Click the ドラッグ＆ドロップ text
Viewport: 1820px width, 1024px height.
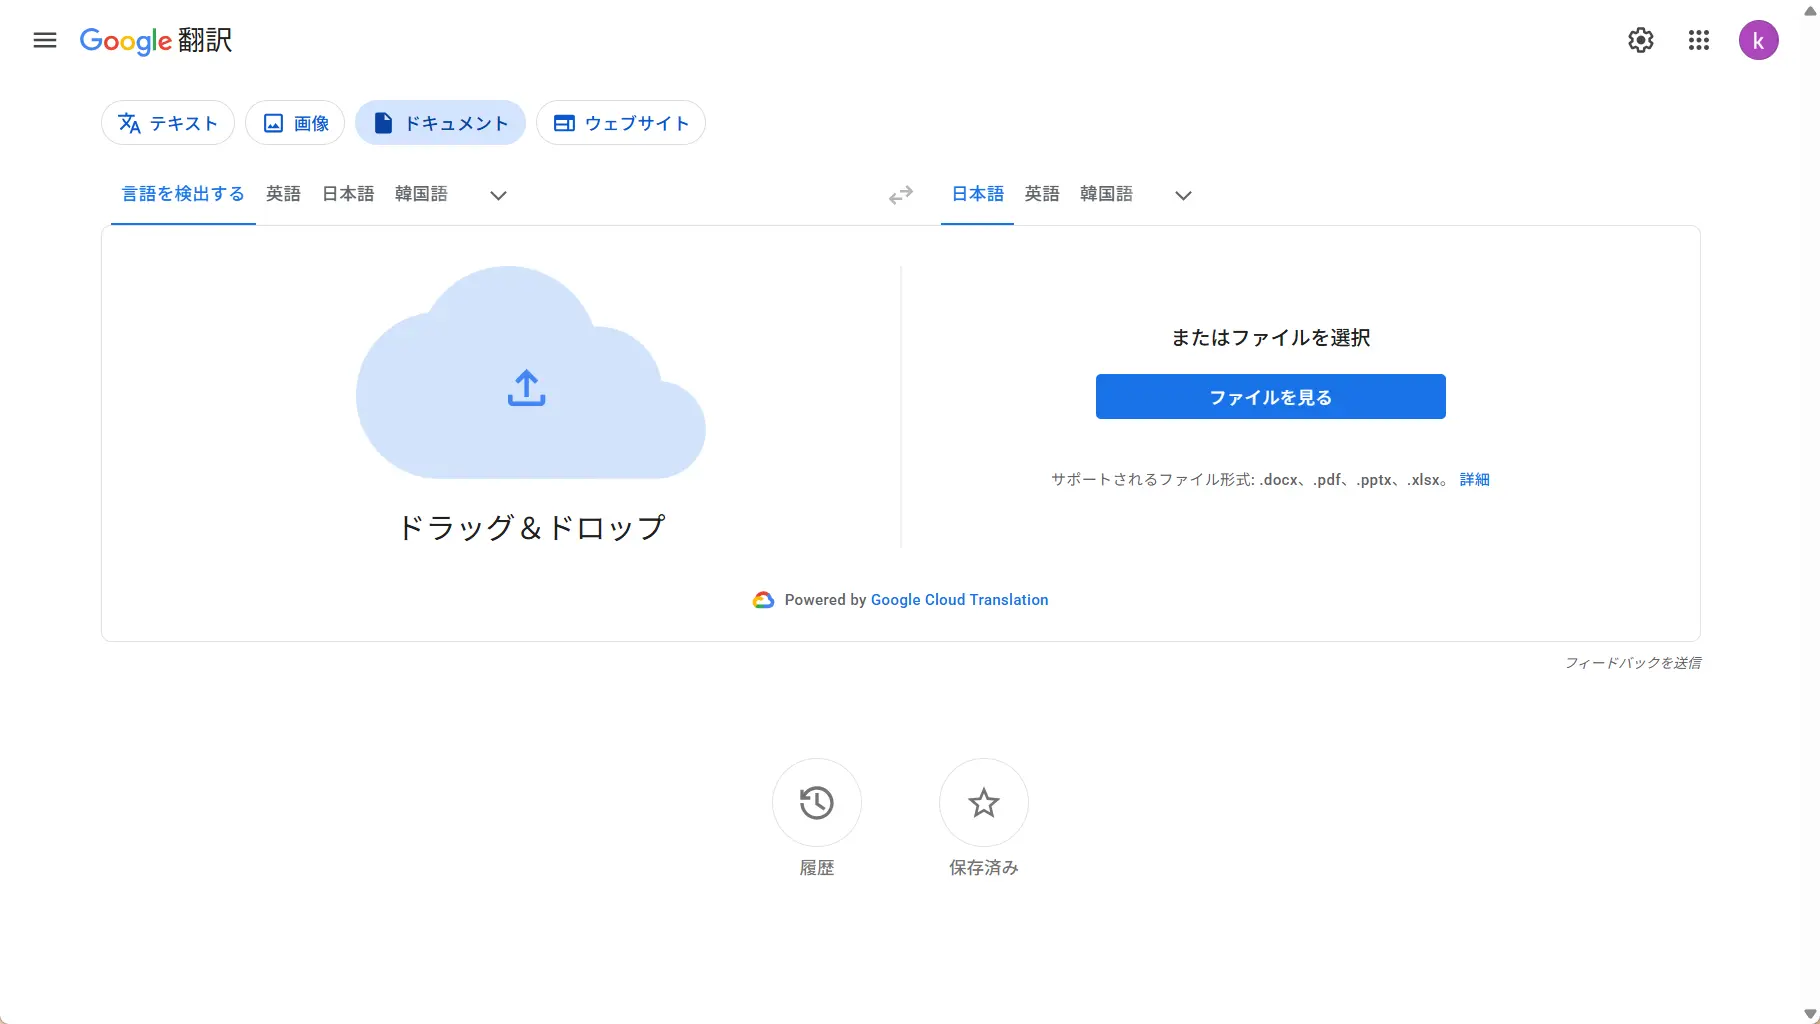coord(531,527)
